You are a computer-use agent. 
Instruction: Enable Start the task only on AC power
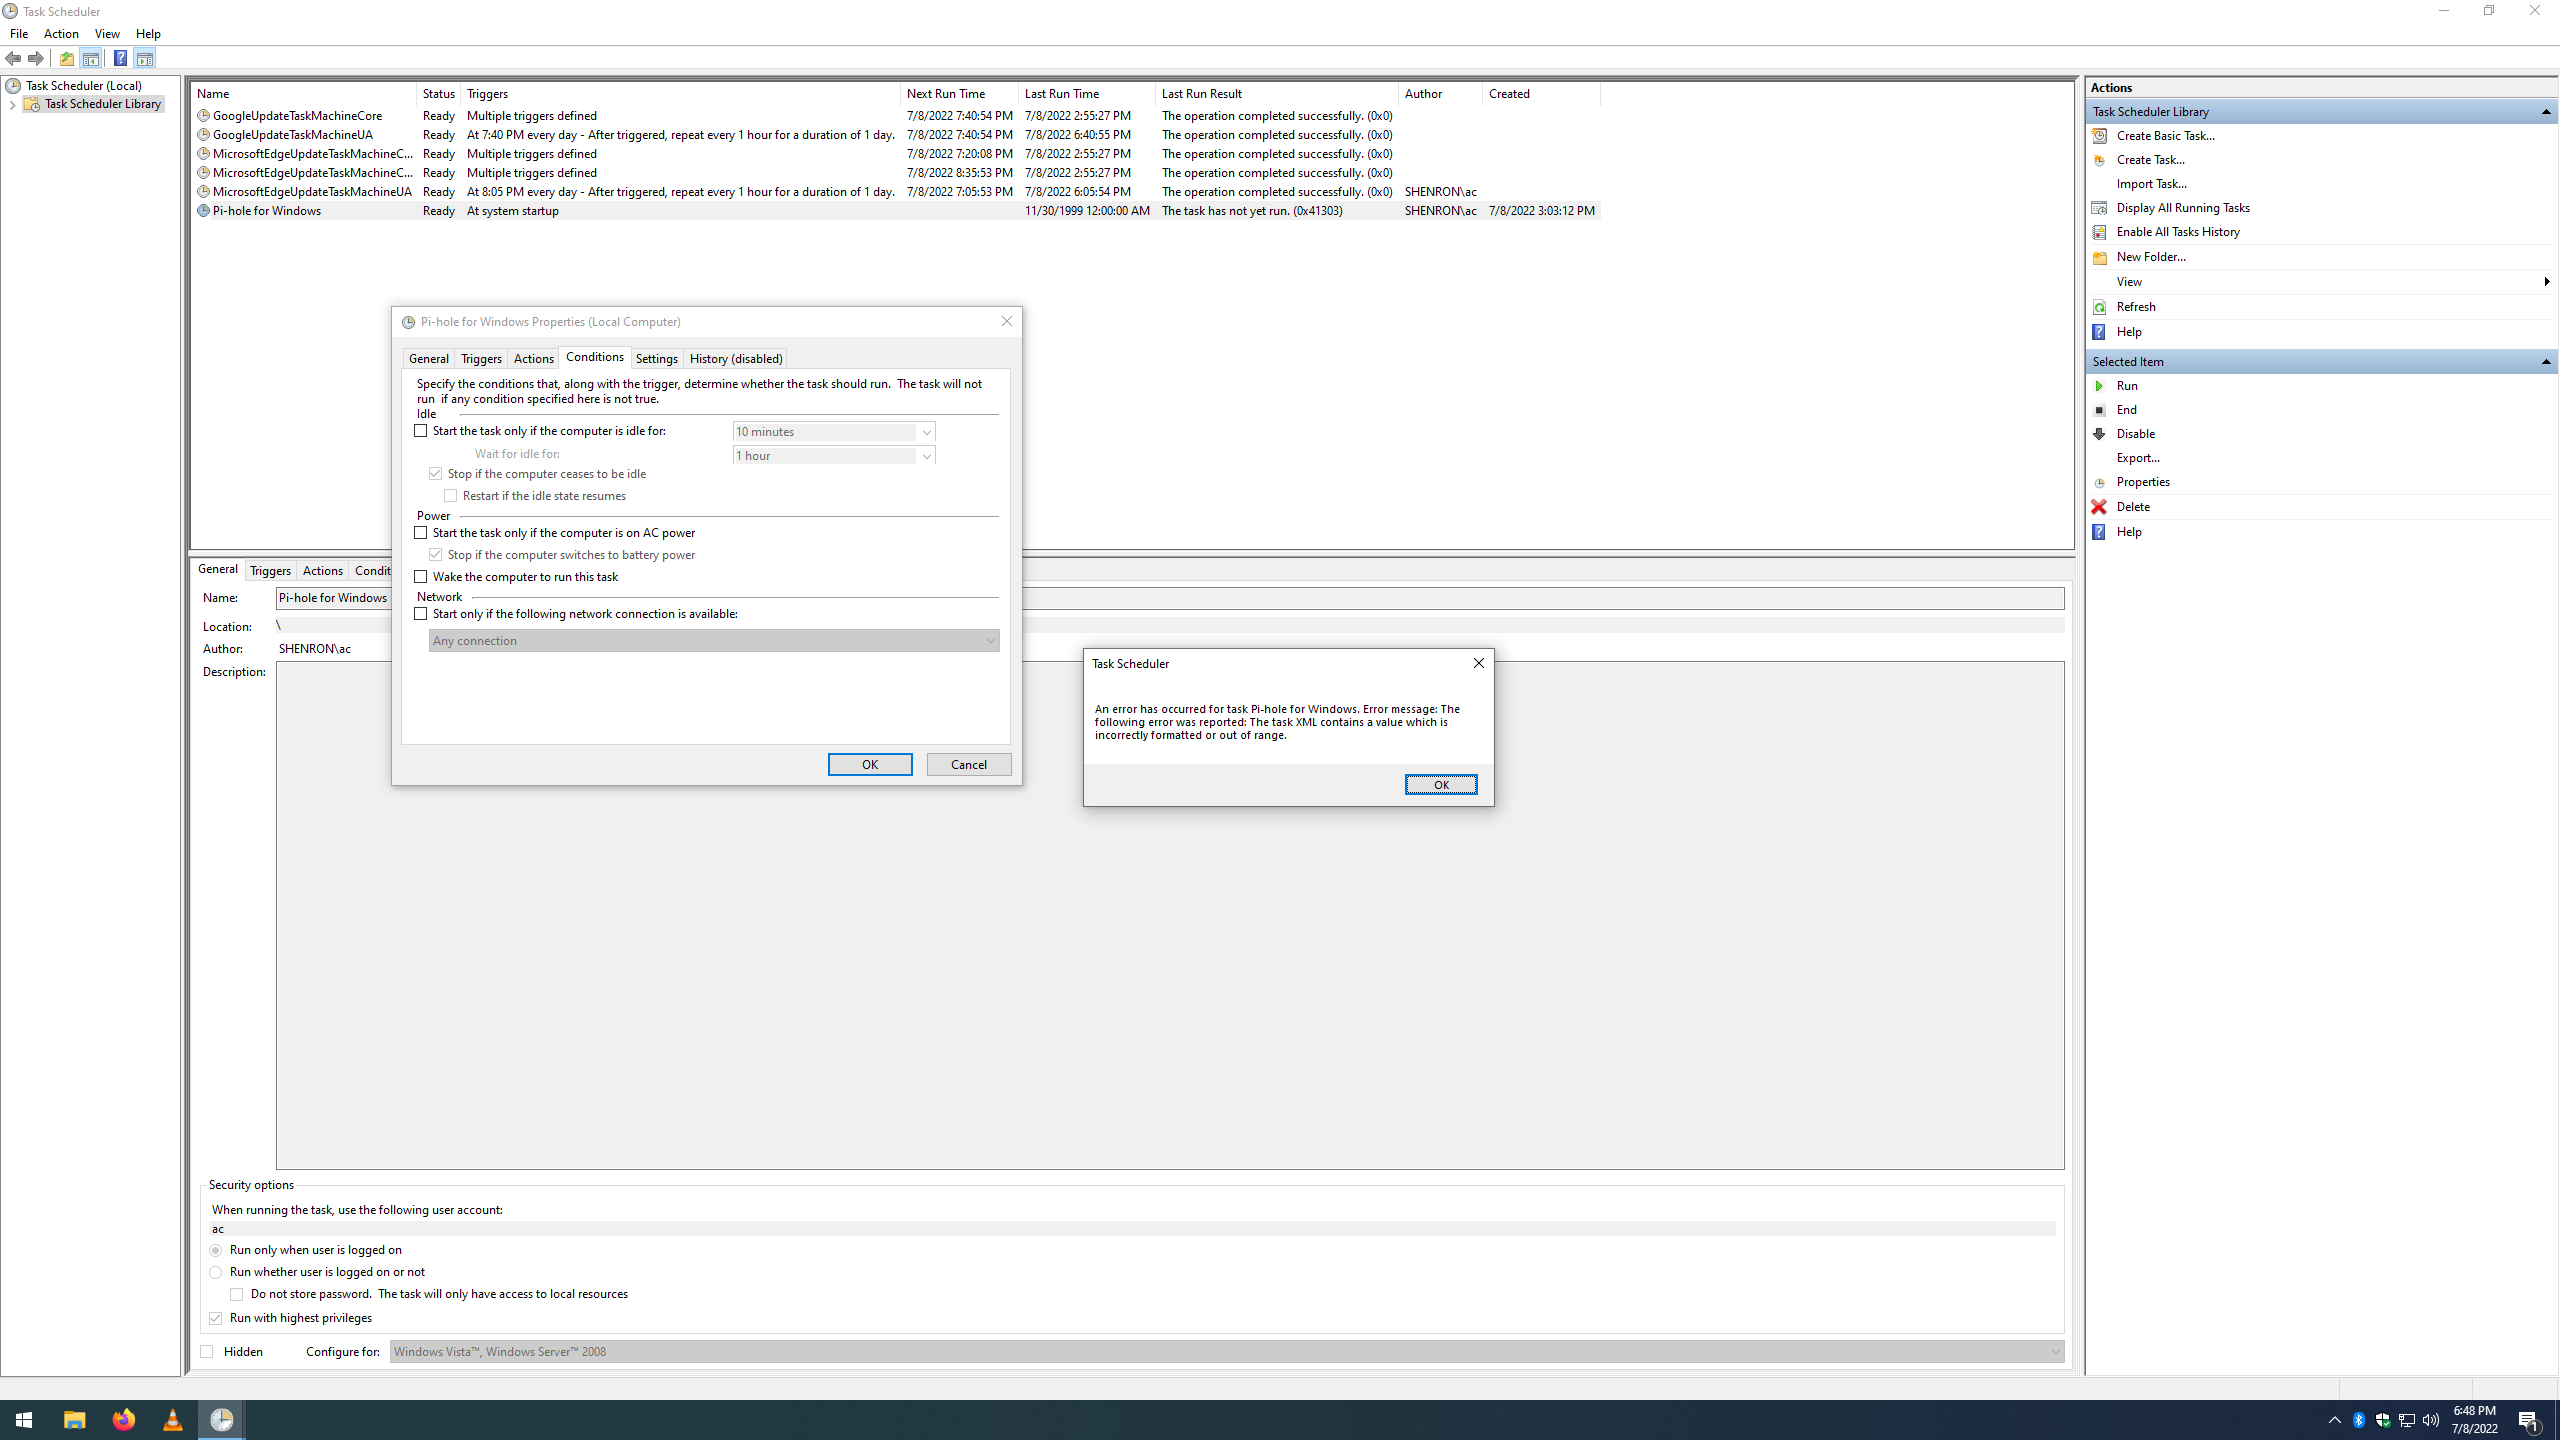(420, 533)
